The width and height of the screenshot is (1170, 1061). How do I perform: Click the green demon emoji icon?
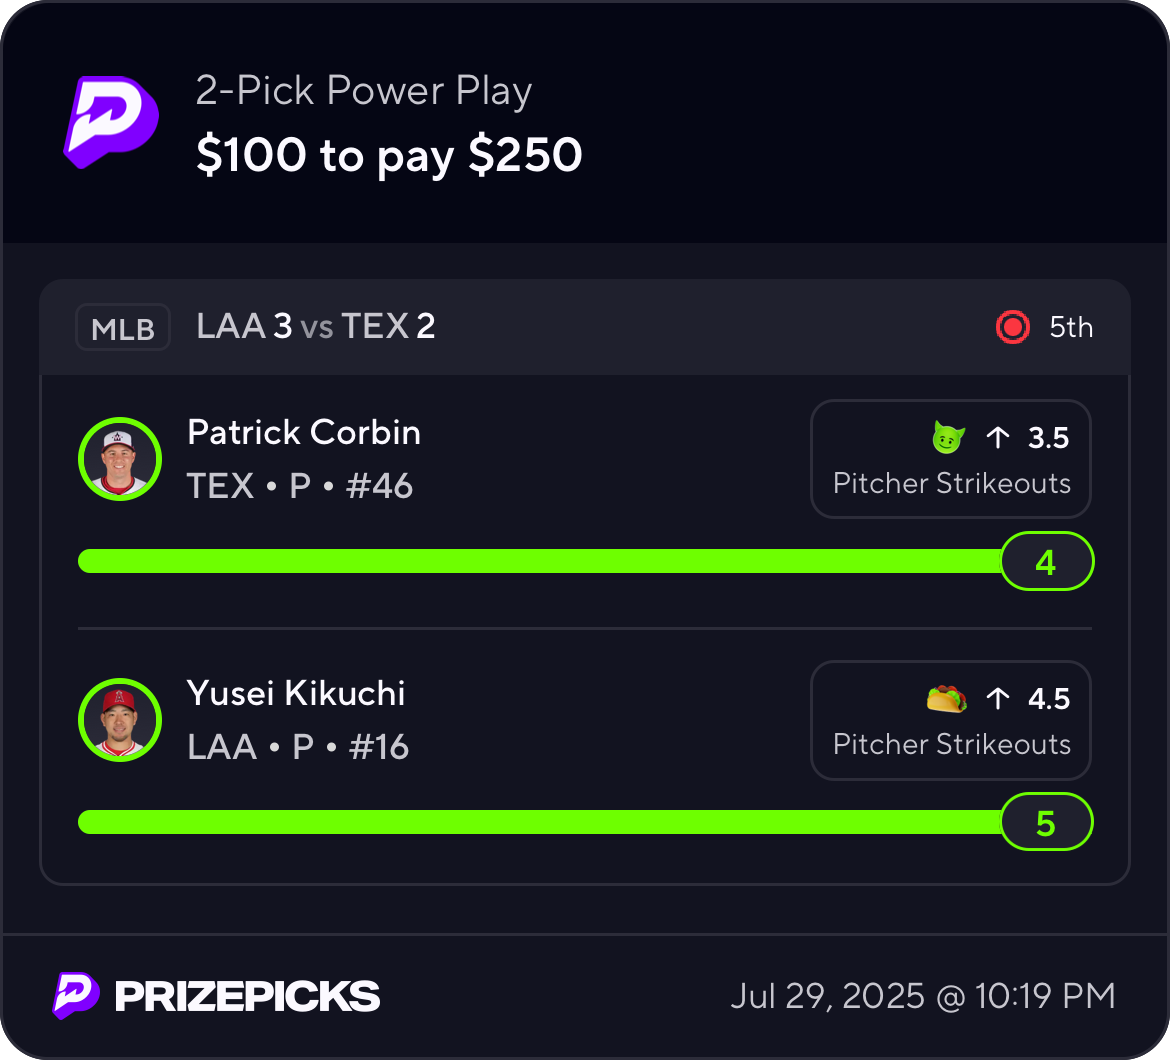coord(948,437)
